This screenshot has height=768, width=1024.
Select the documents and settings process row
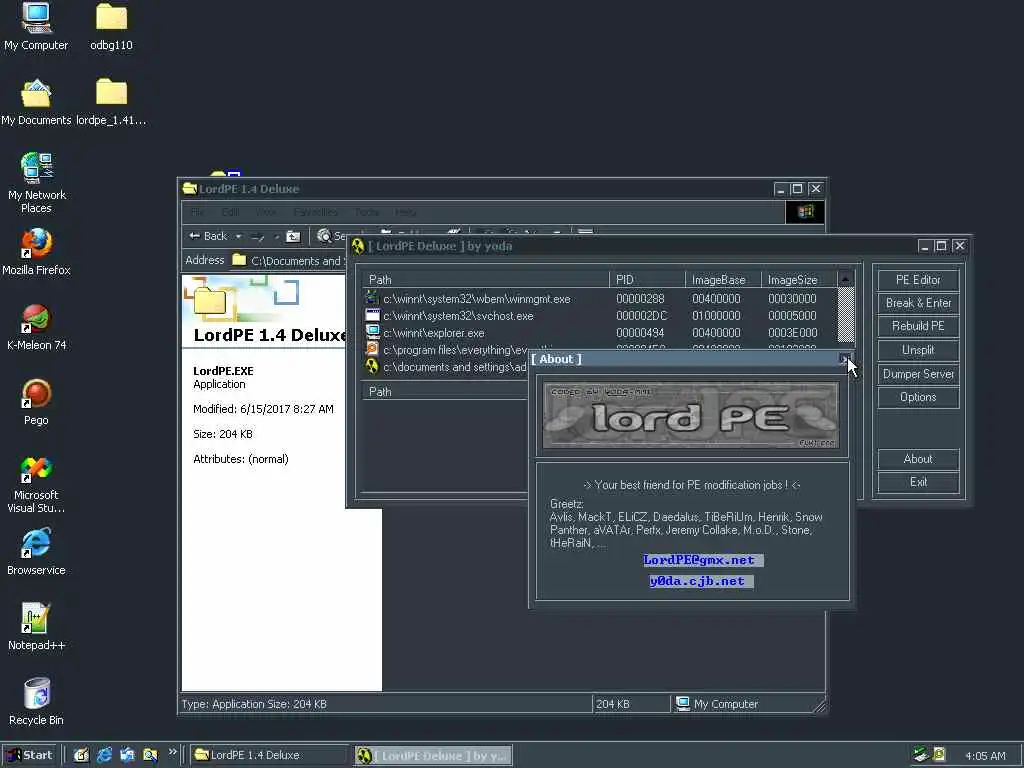pyautogui.click(x=446, y=366)
